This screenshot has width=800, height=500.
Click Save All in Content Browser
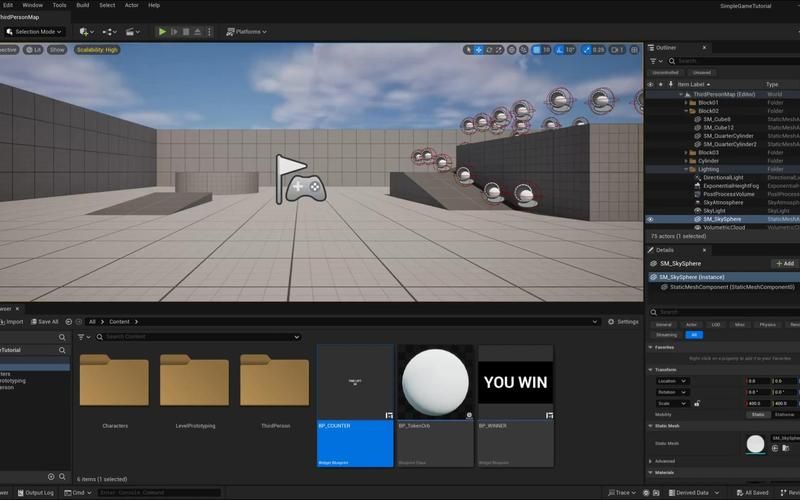[43, 322]
